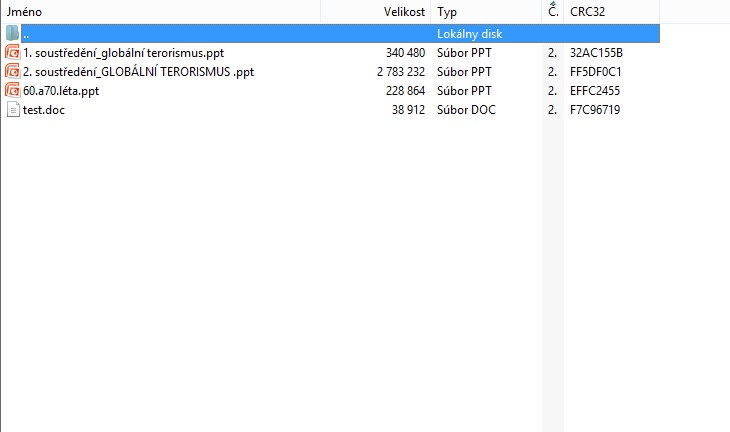Click the '2.' cell in 32AC155B row
Viewport: 730px width, 432px height.
[x=552, y=53]
